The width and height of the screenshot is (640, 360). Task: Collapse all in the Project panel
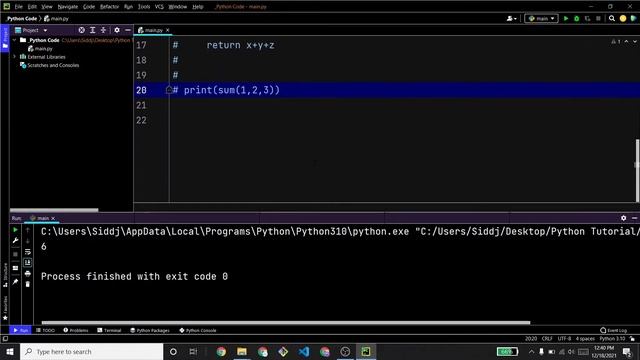pyautogui.click(x=103, y=30)
